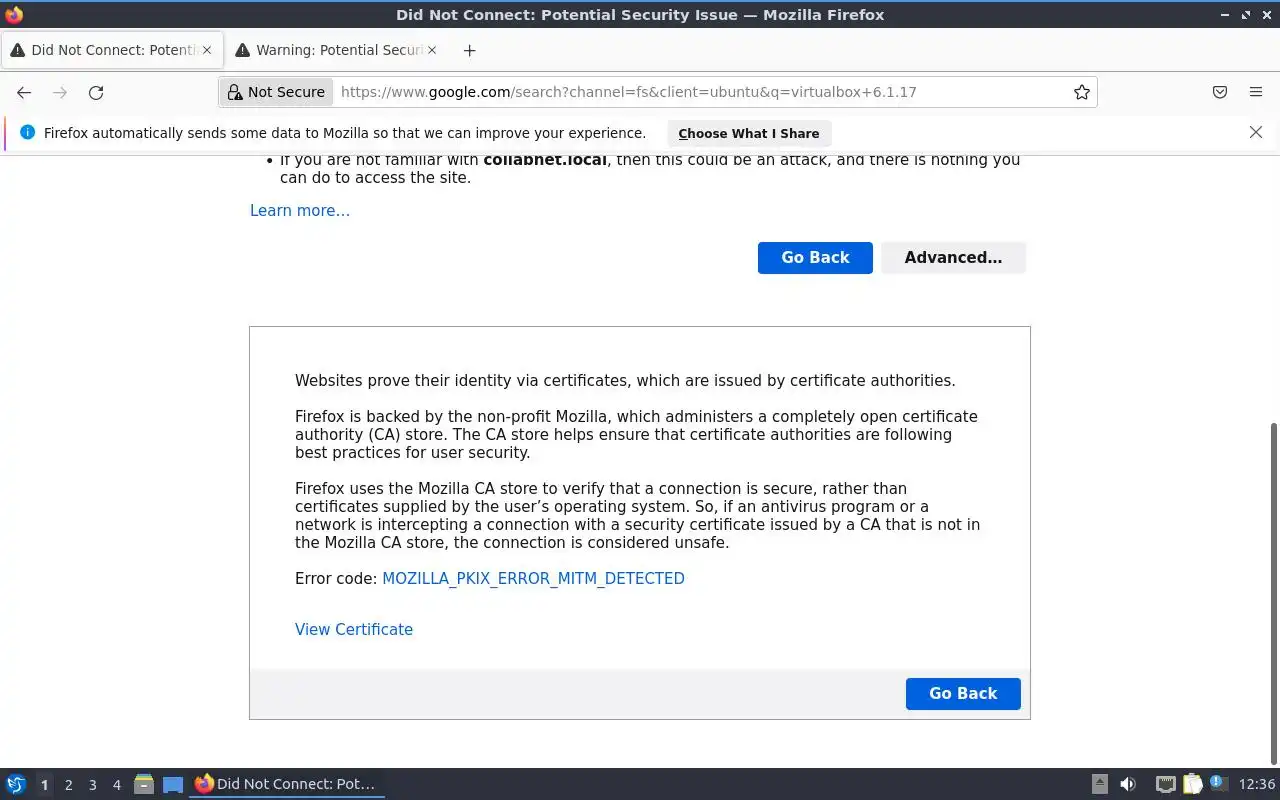The image size is (1280, 800).
Task: Open the file manager from taskbar
Action: coord(143,784)
